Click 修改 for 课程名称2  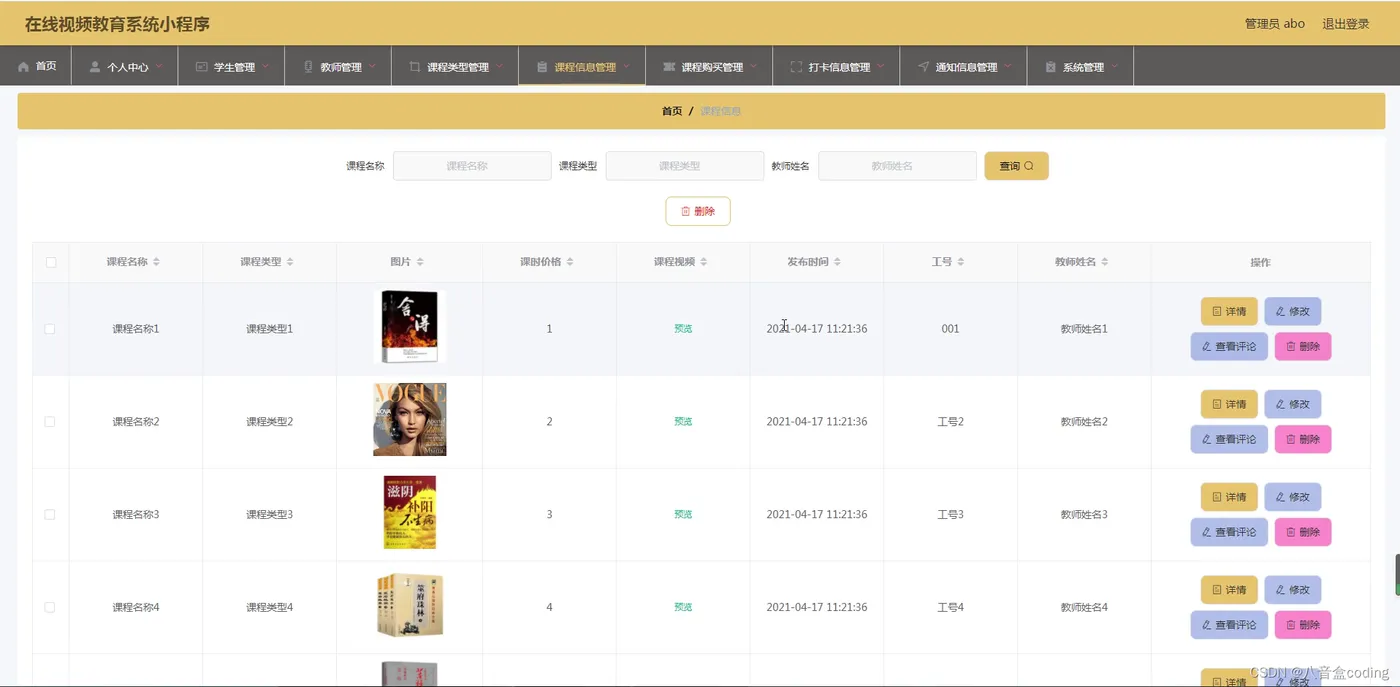click(1292, 404)
